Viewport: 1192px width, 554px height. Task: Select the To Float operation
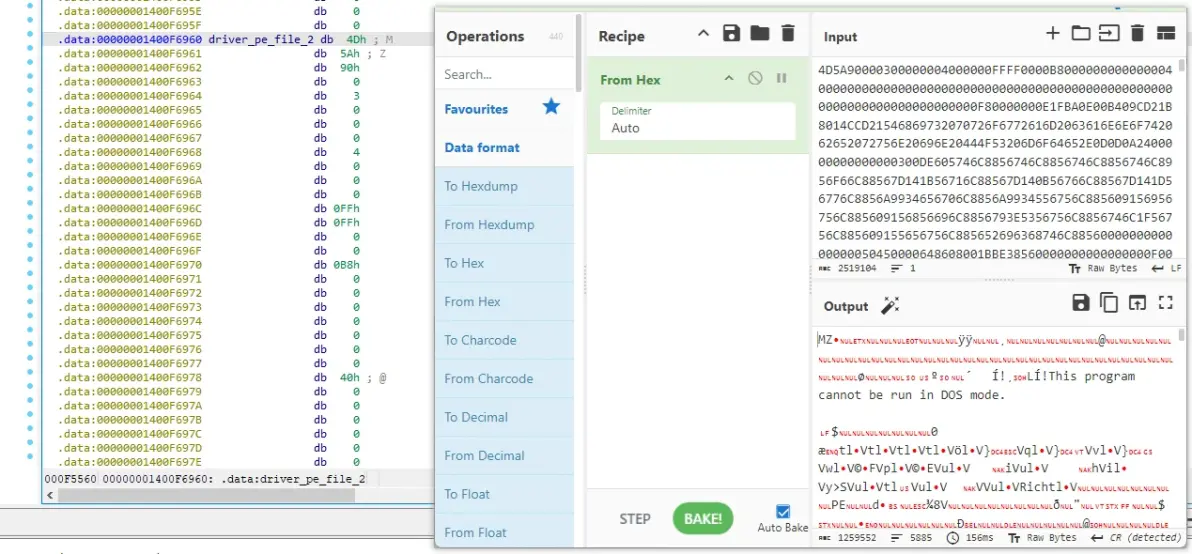[505, 494]
